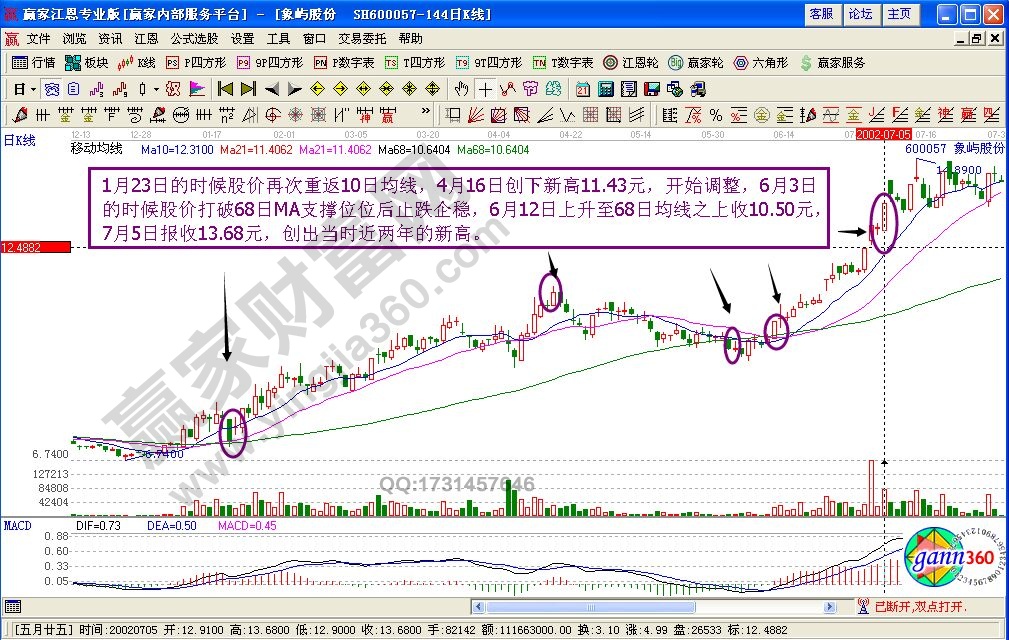The image size is (1009, 640).
Task: Click the 板块 sector icon
Action: point(86,62)
